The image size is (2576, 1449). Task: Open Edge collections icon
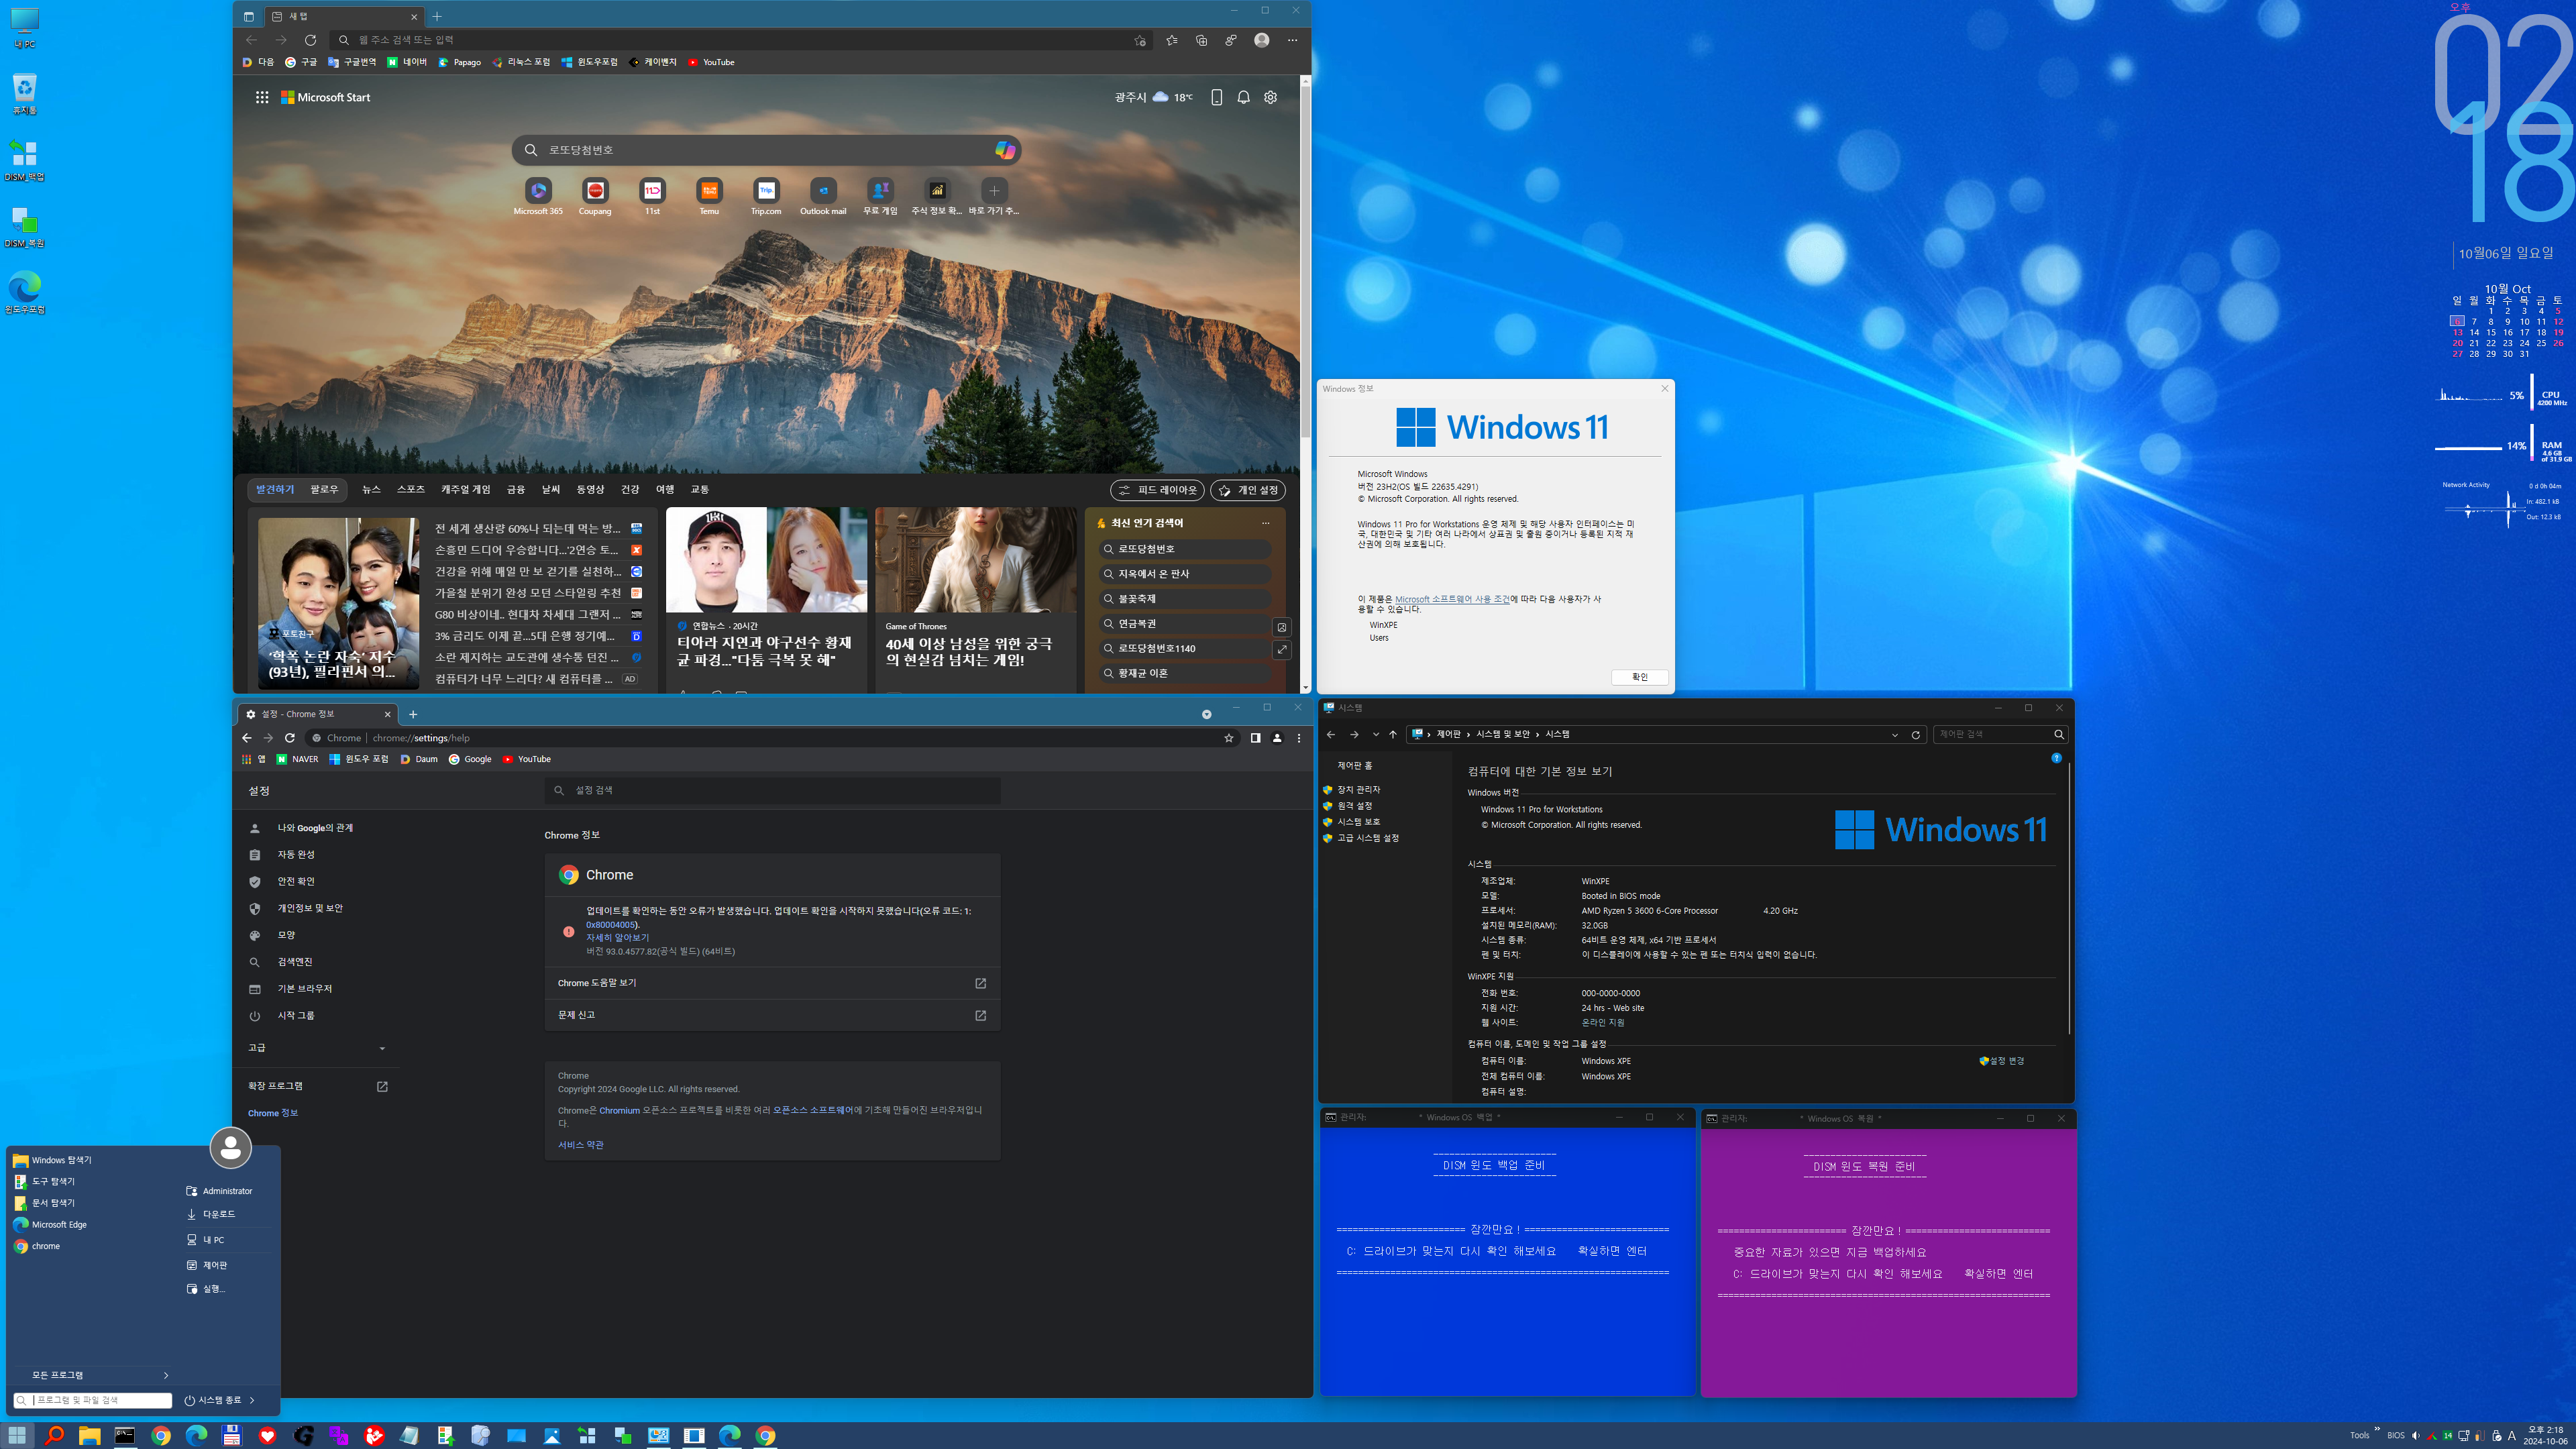(1201, 40)
